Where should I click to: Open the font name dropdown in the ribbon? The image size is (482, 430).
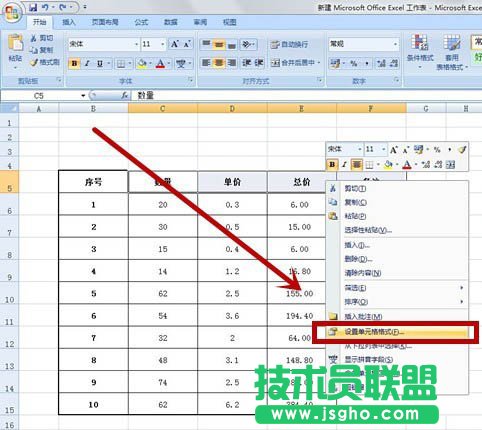tap(136, 44)
